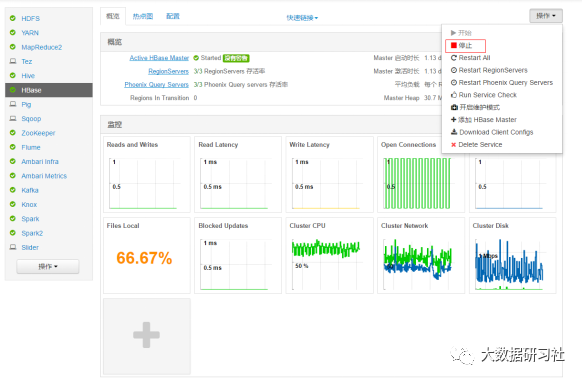583x381 pixels.
Task: Choose the Start menu item
Action: pyautogui.click(x=461, y=33)
